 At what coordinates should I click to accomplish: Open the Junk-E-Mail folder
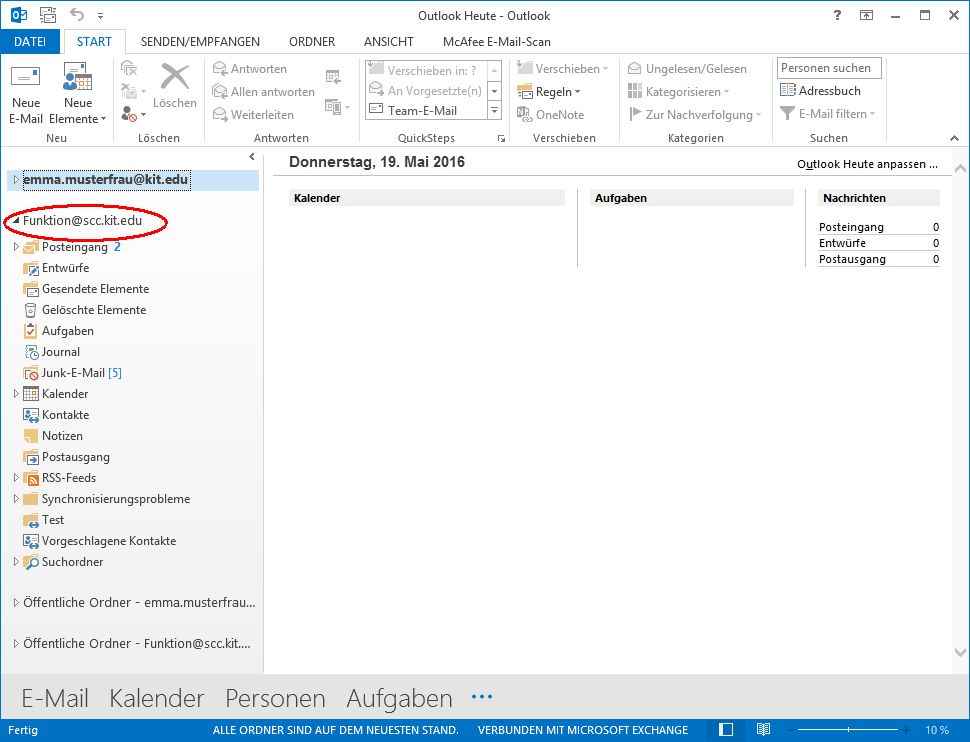click(73, 373)
